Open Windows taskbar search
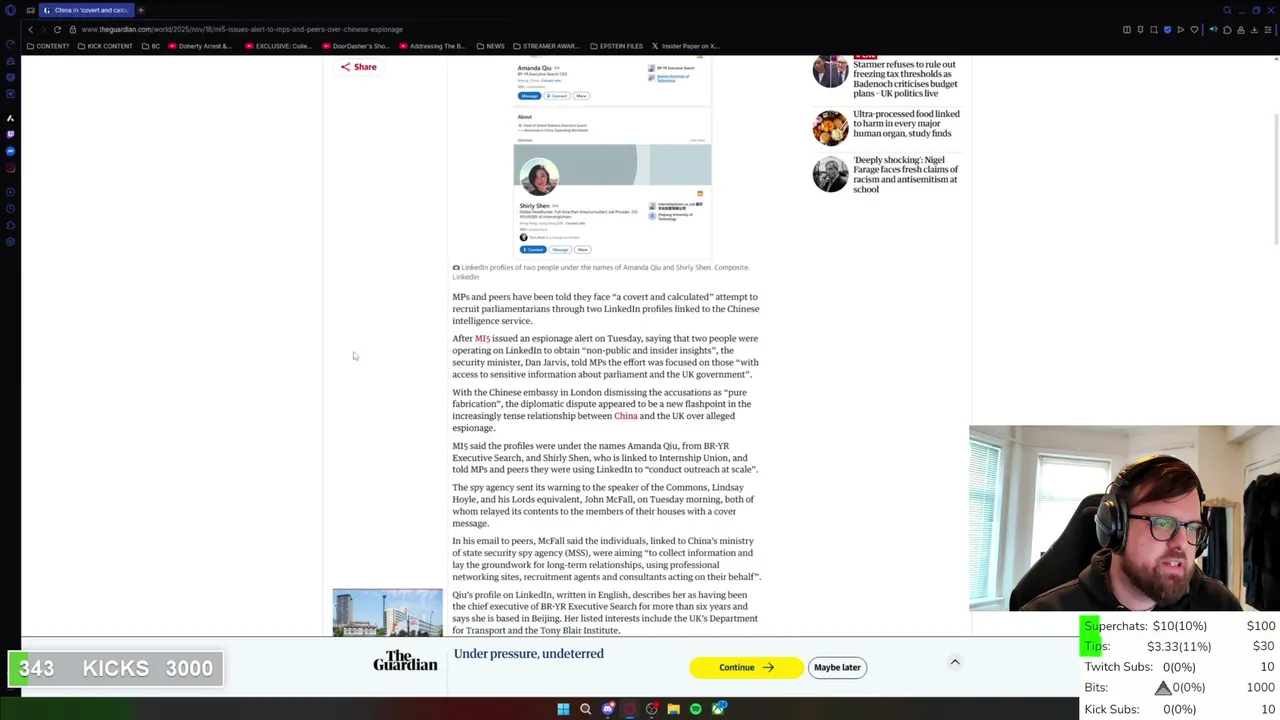This screenshot has width=1280, height=720. 585,709
